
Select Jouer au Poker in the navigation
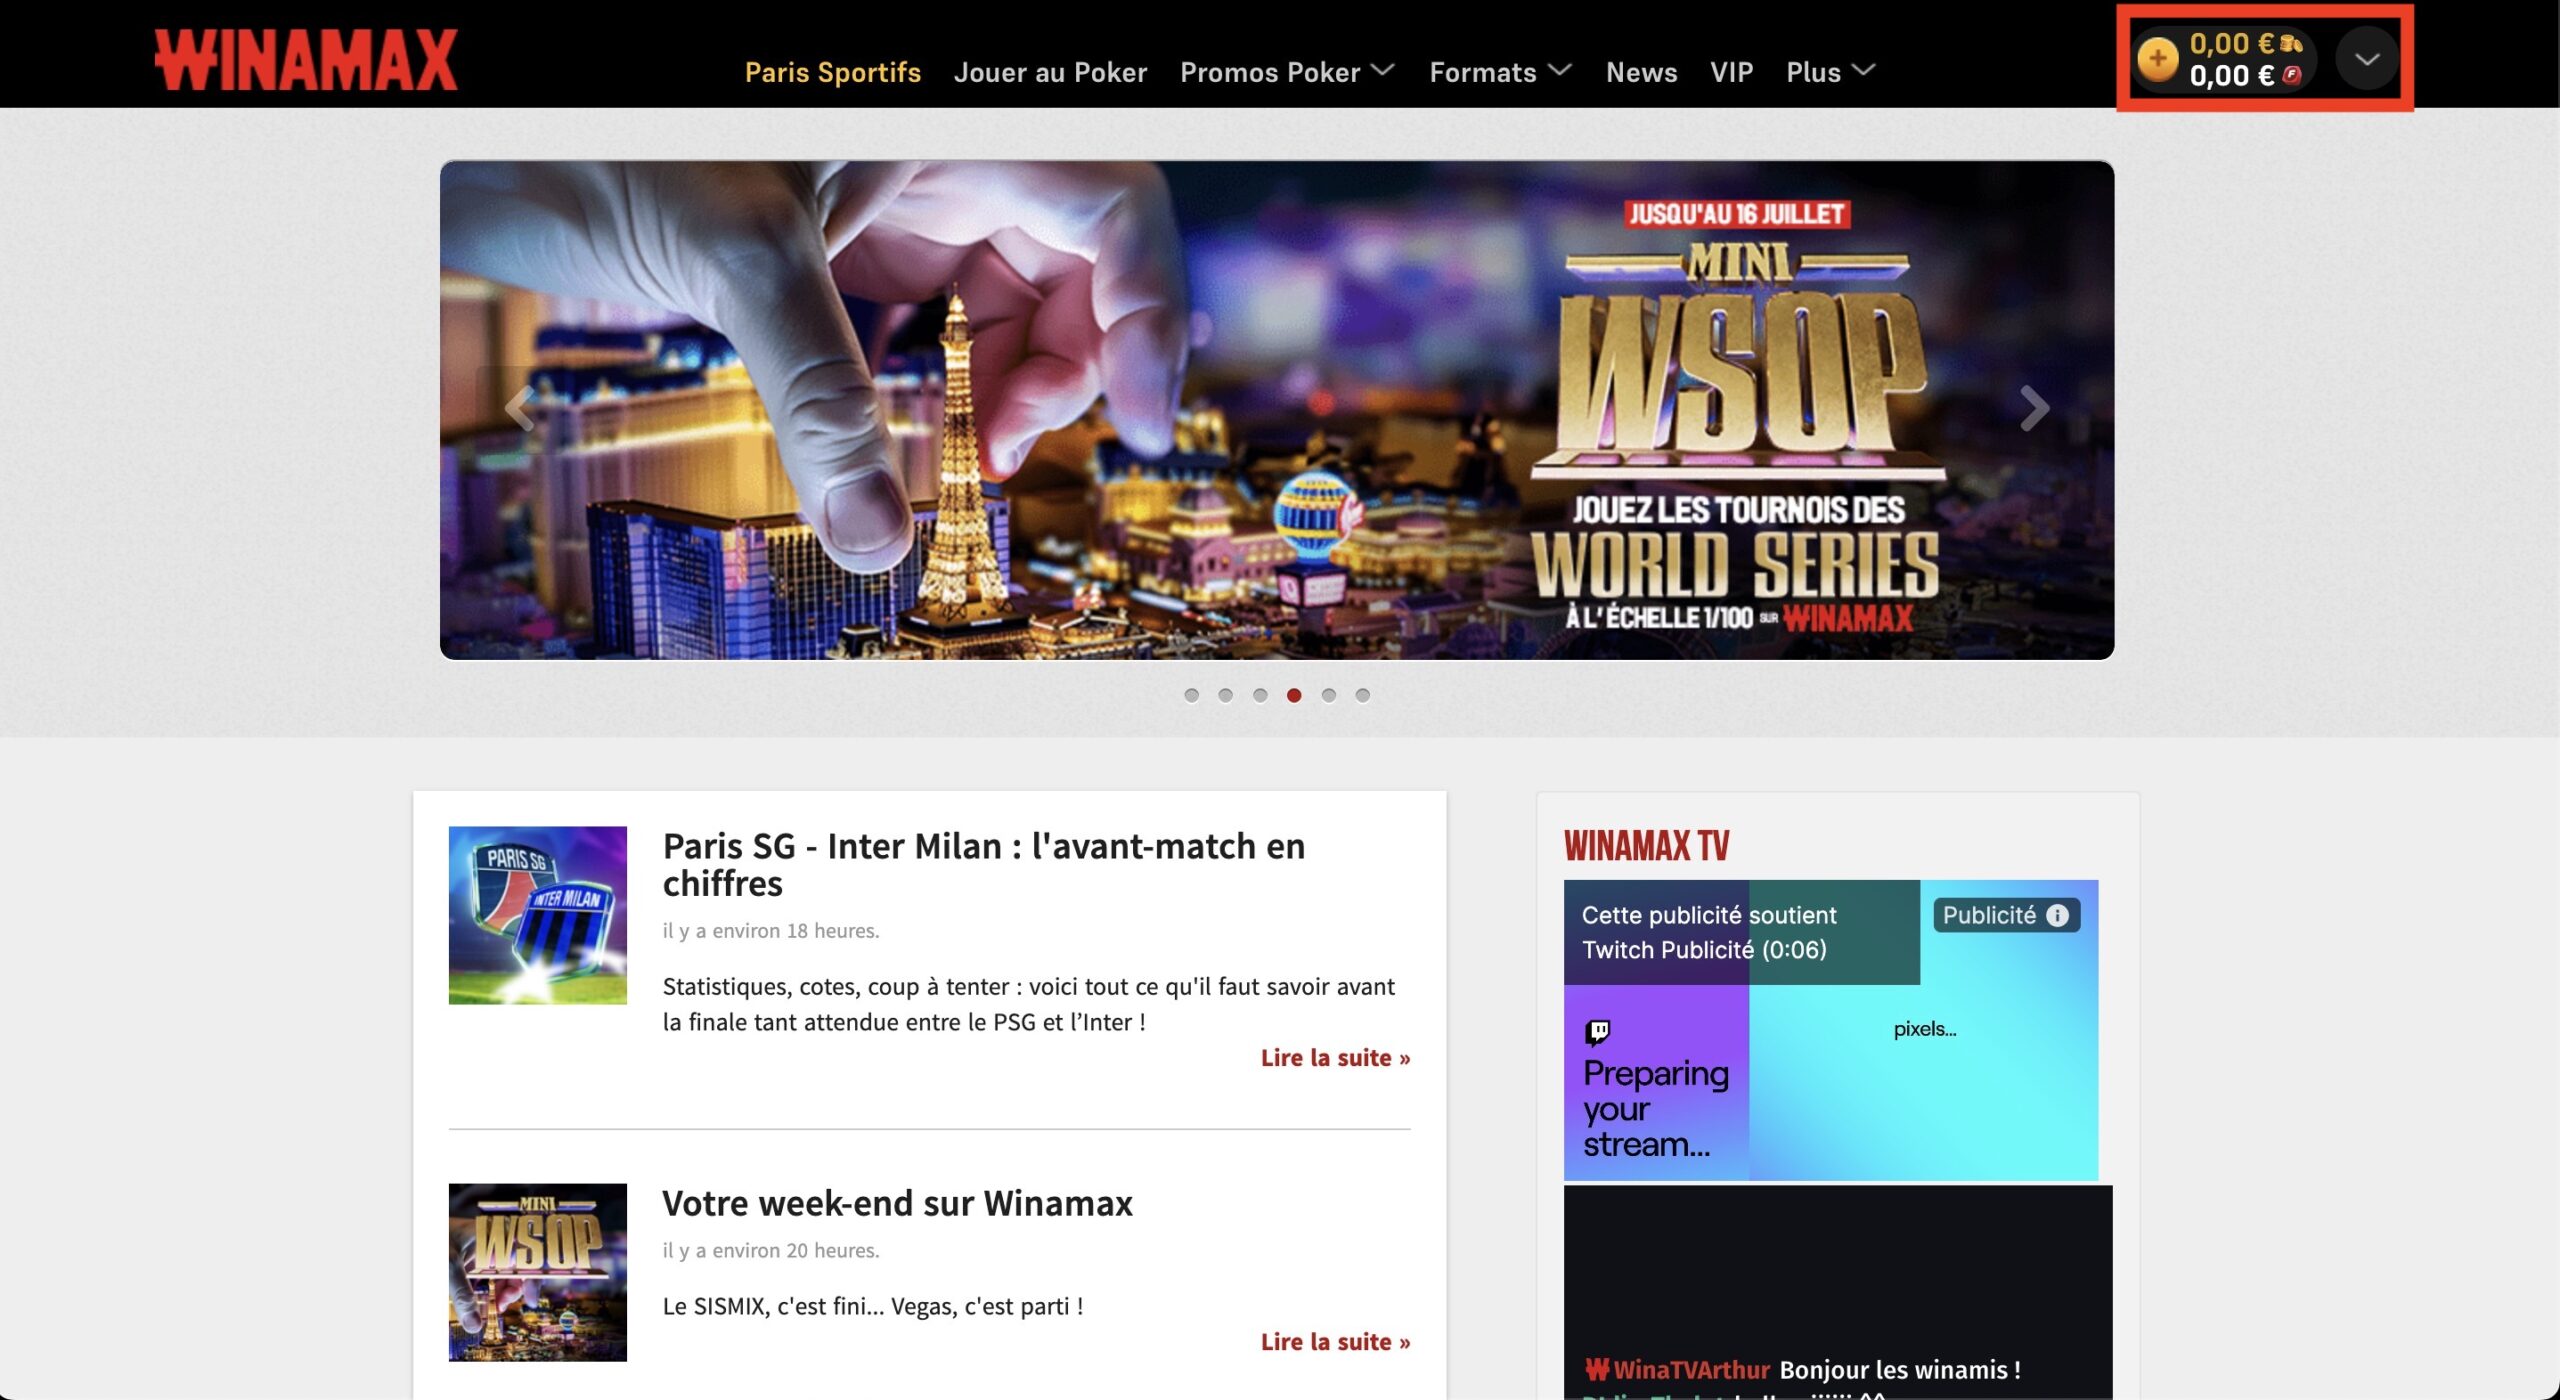coord(1051,71)
